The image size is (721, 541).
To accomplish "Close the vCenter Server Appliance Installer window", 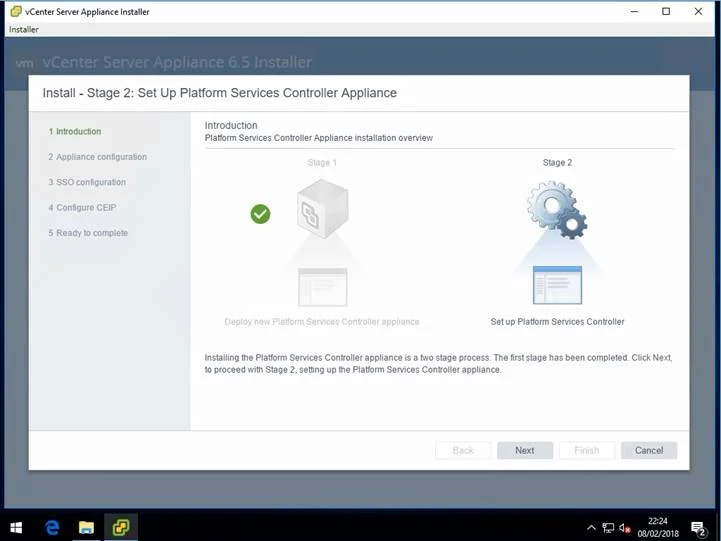I will 698,11.
